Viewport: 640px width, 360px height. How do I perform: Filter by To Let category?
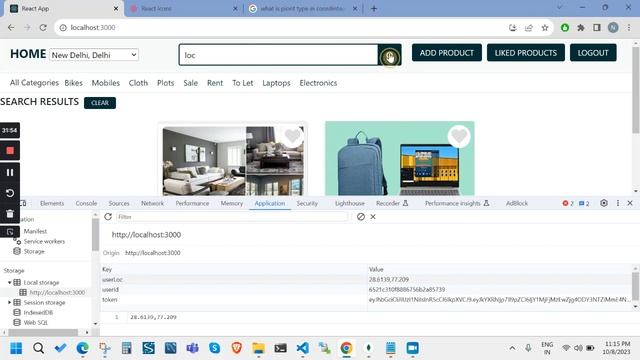[242, 83]
